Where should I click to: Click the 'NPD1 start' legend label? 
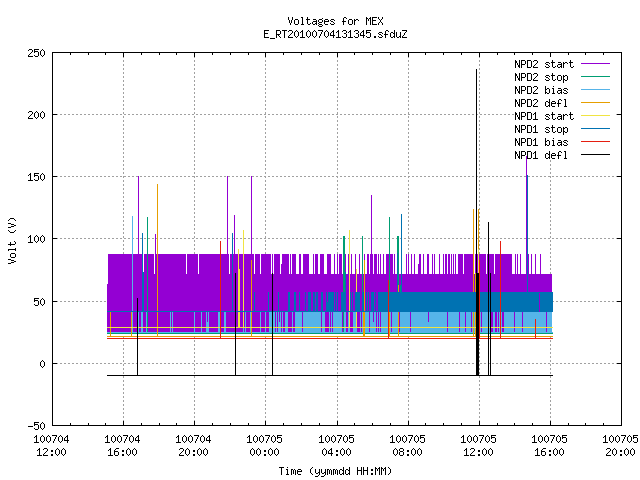click(x=544, y=116)
